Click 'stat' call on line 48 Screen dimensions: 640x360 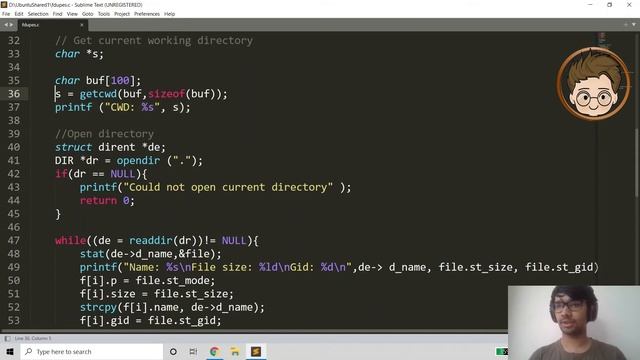92,254
